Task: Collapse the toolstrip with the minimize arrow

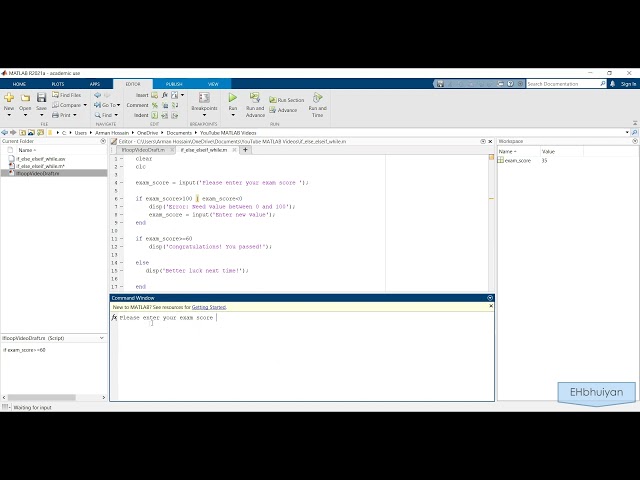Action: click(635, 123)
